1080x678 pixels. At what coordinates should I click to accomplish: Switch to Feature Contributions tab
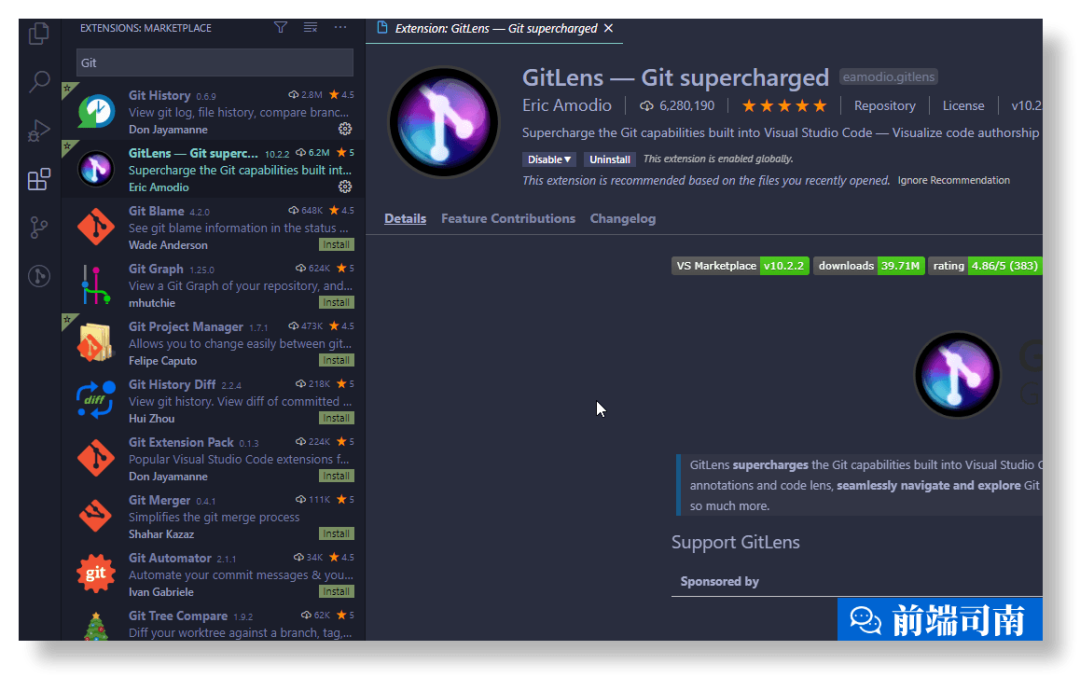click(508, 218)
